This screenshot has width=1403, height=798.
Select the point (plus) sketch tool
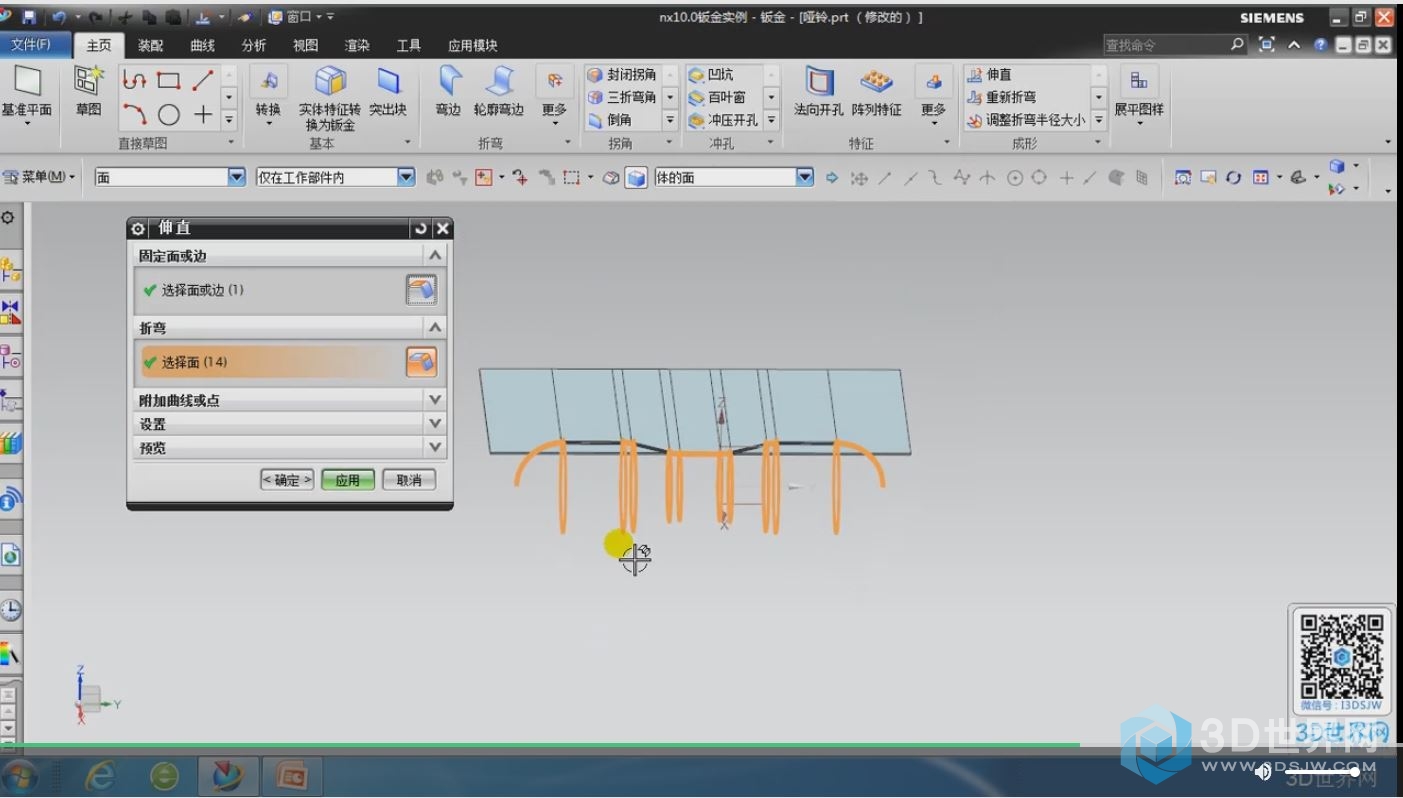(203, 115)
